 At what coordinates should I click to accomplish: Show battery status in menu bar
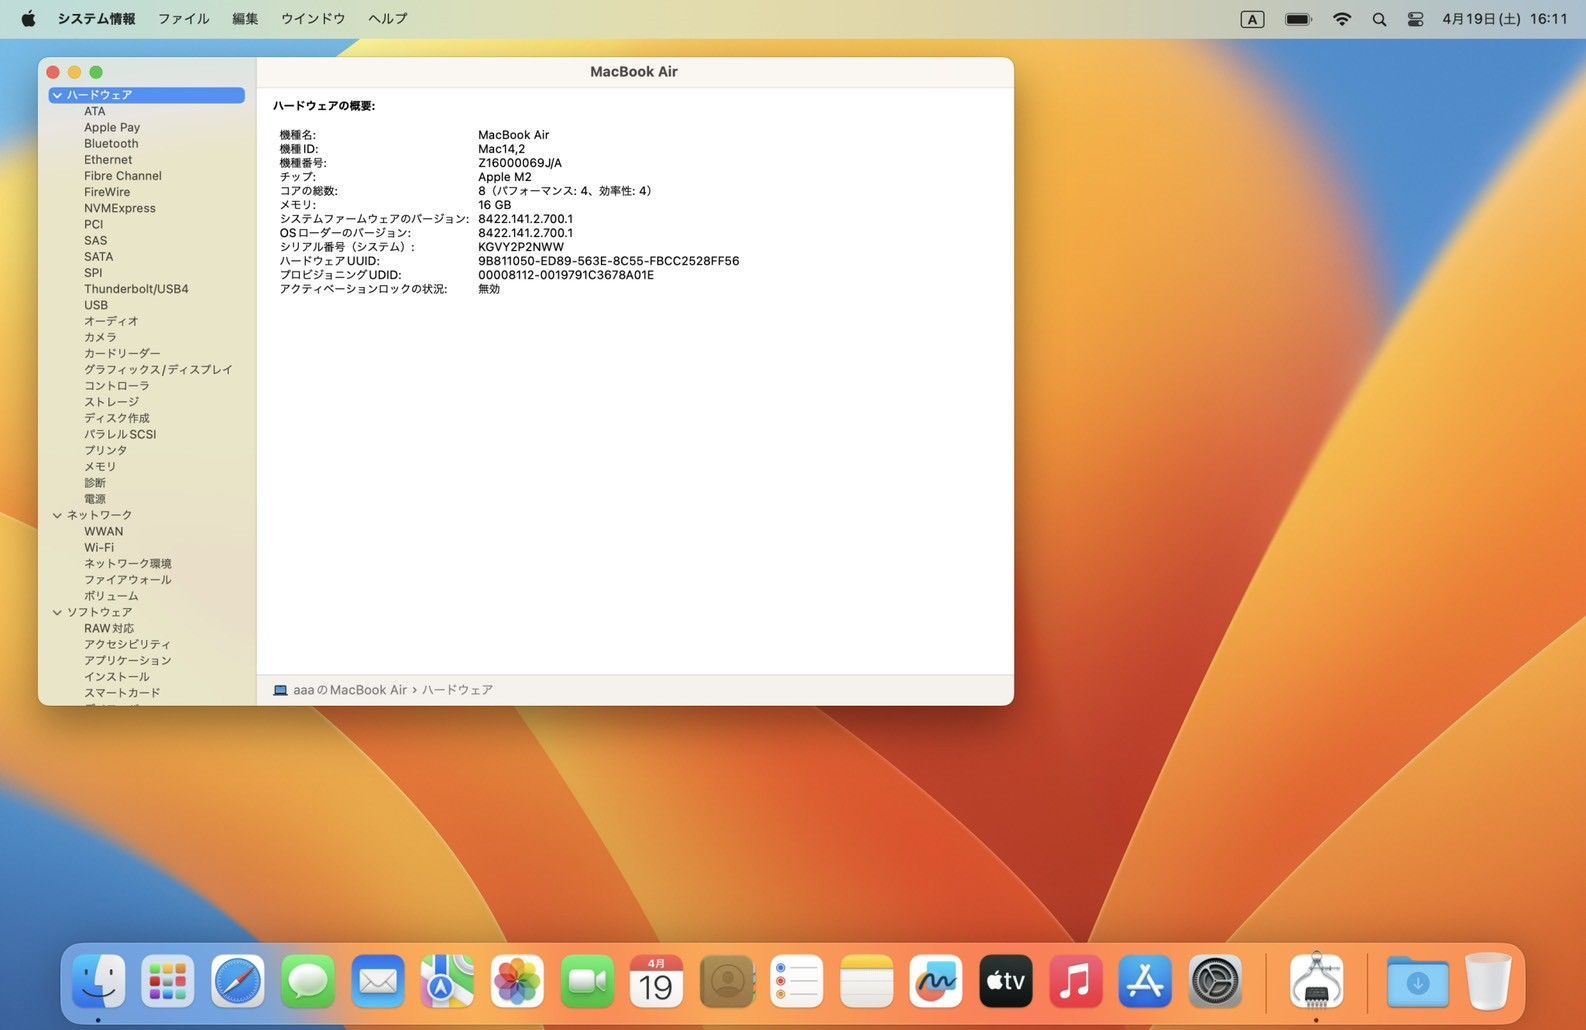point(1298,19)
